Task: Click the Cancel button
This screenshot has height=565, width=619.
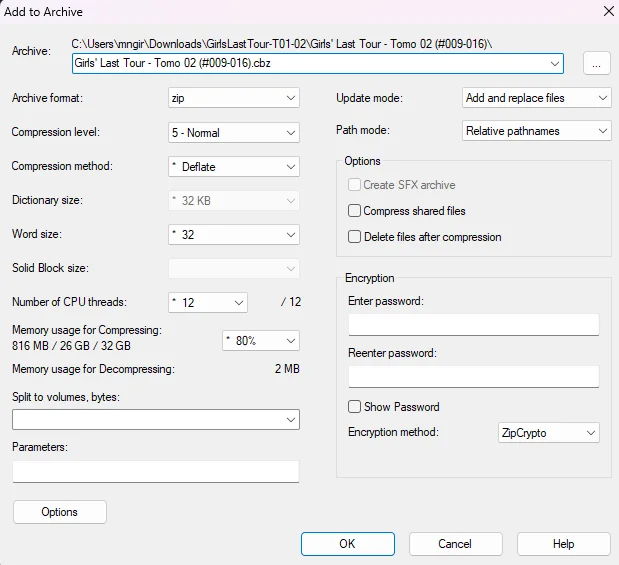Action: [x=455, y=544]
